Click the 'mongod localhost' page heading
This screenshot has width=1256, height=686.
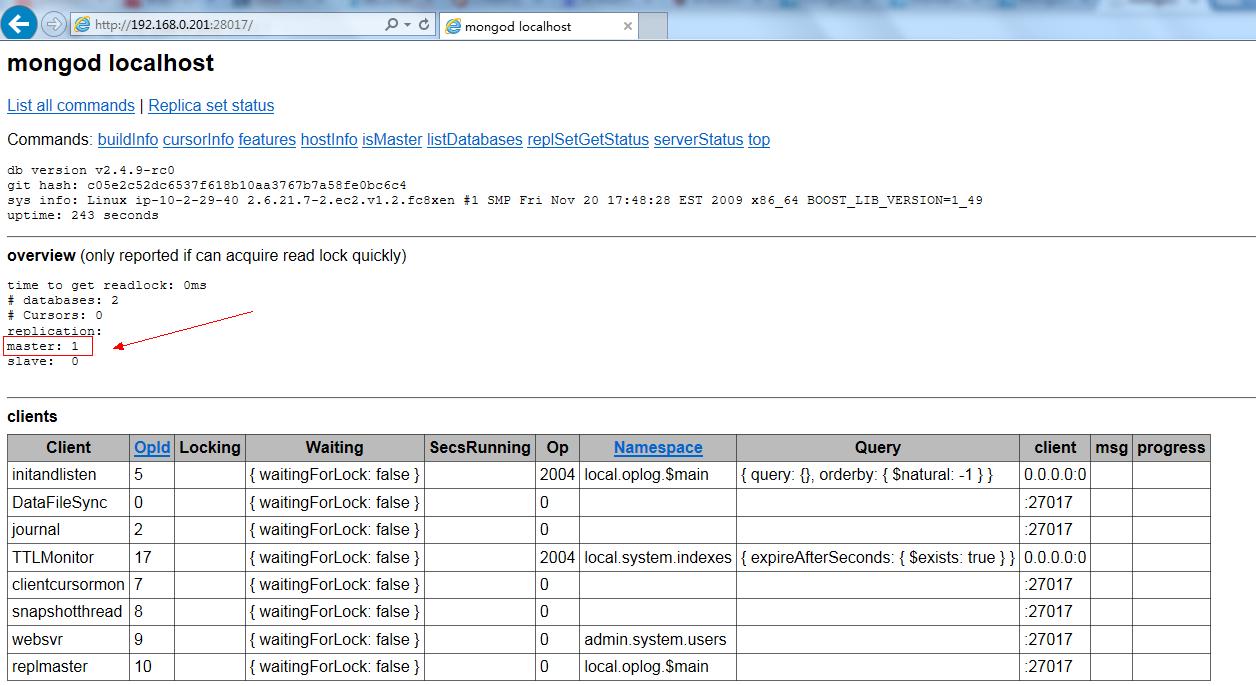click(x=110, y=63)
